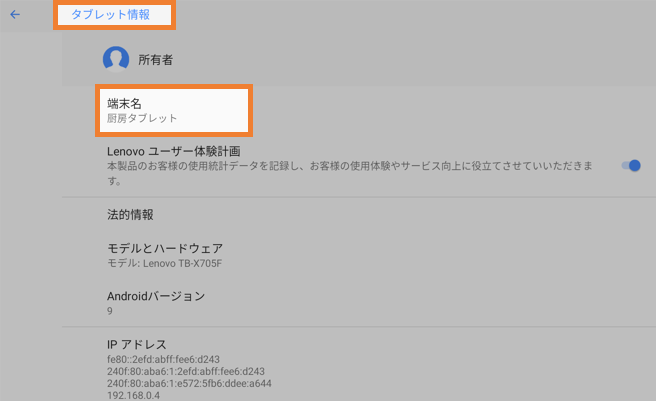The height and width of the screenshot is (401, 656).
Task: Click the タブレット情報 page title
Action: click(x=110, y=15)
